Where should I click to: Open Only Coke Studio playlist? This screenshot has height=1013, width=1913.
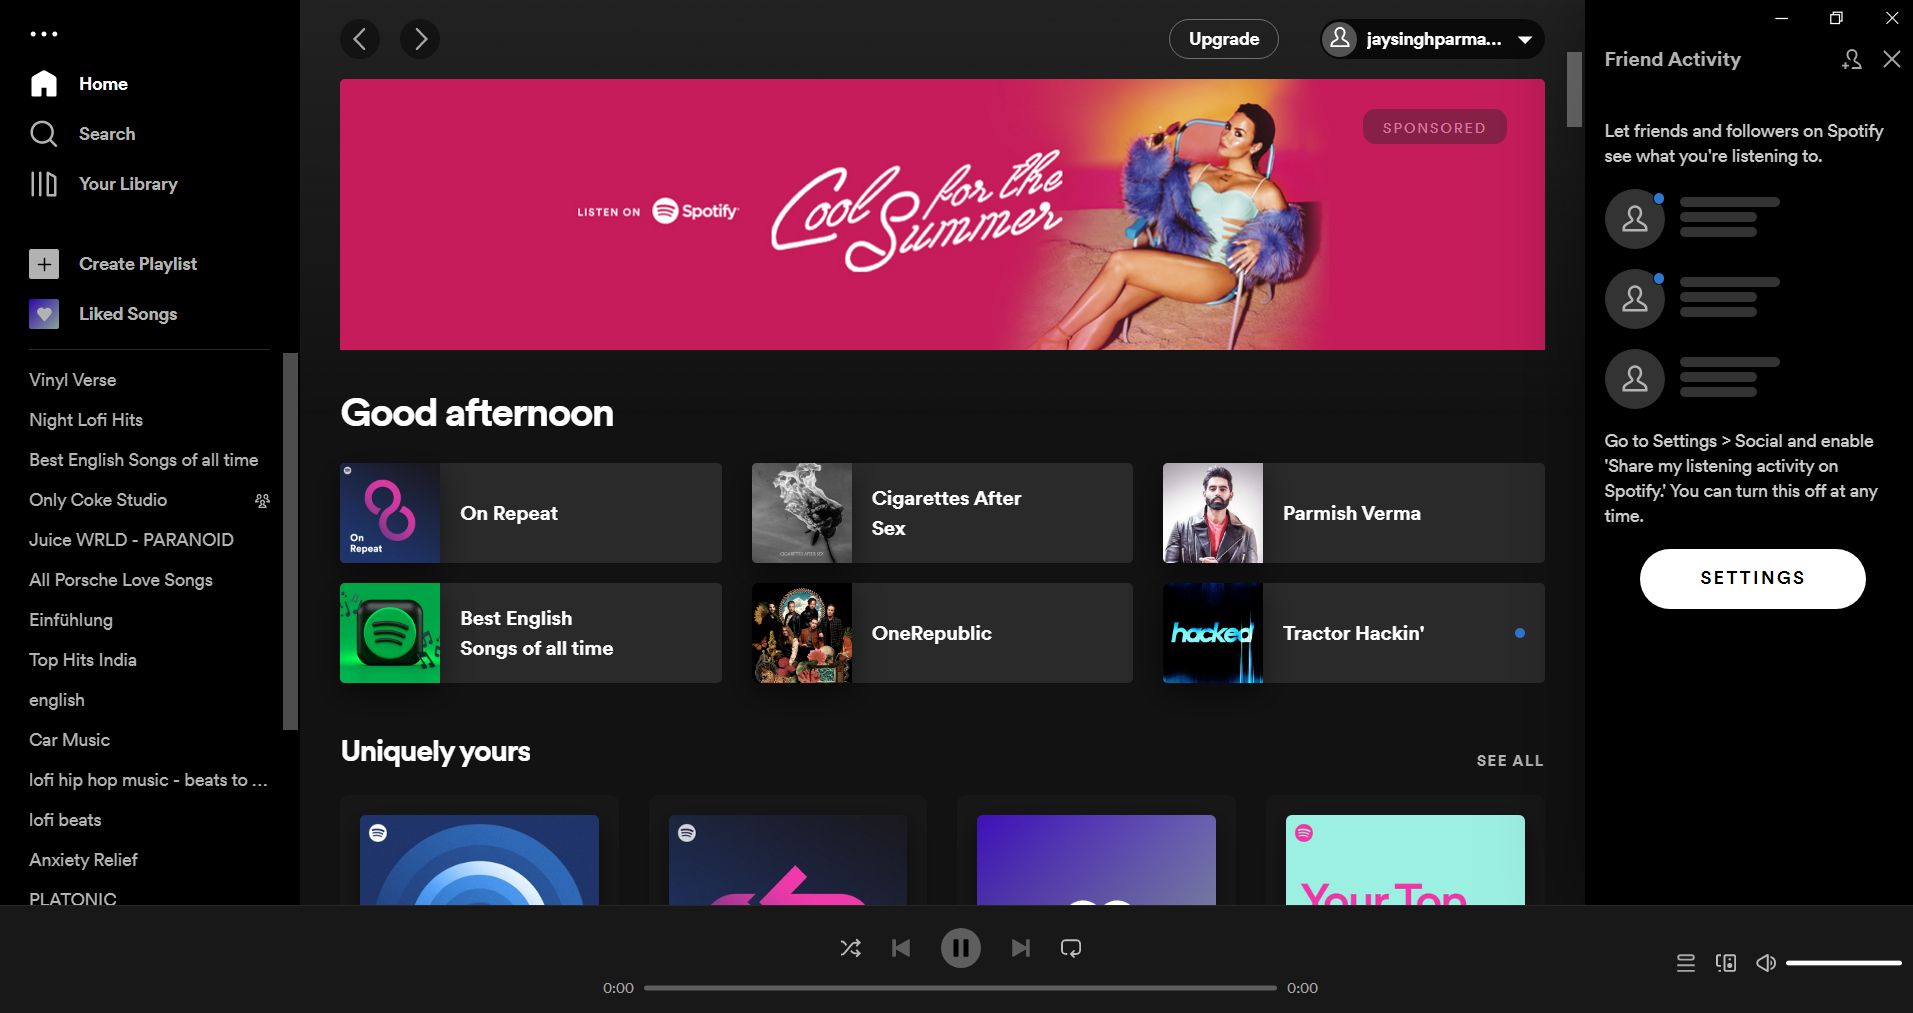(98, 500)
